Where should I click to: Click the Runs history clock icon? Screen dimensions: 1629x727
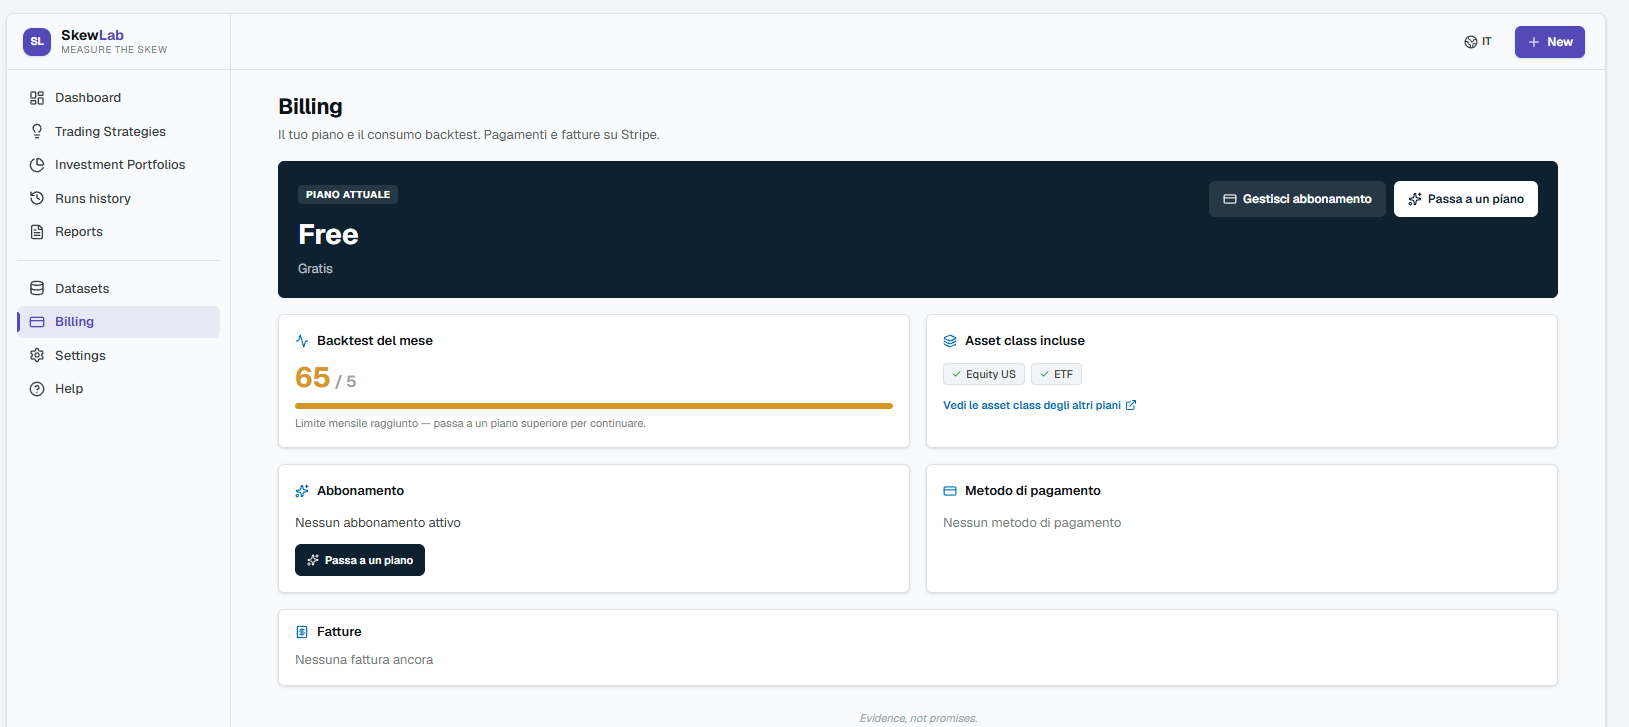click(x=37, y=198)
